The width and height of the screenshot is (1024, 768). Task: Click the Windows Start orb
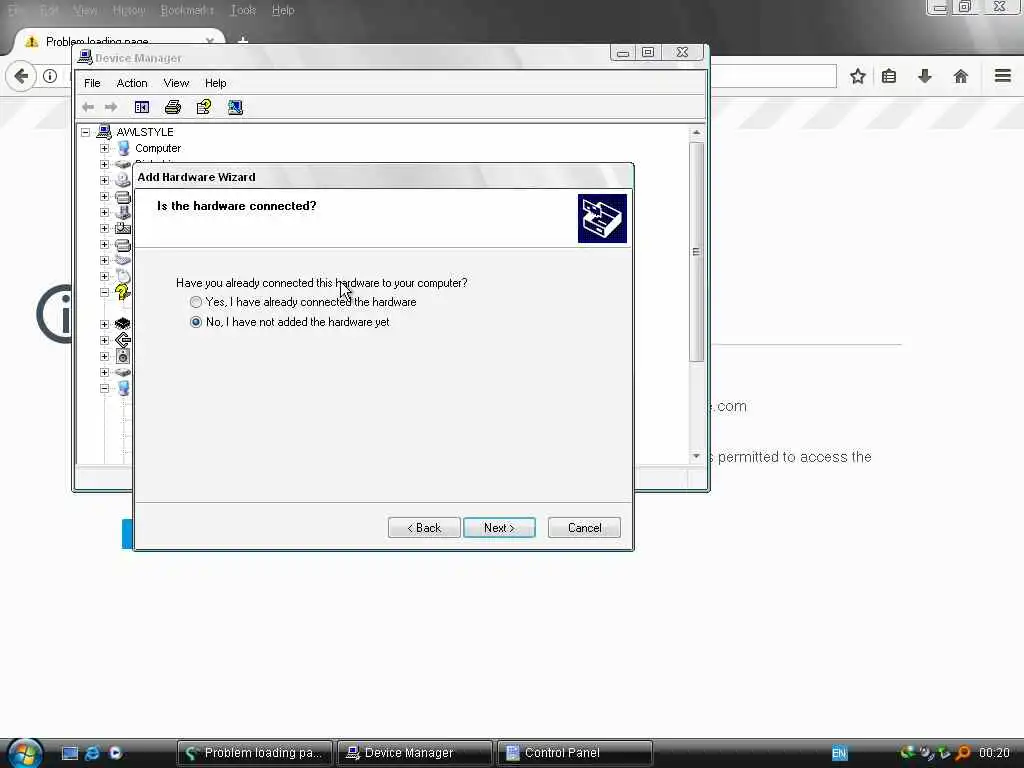[x=25, y=753]
